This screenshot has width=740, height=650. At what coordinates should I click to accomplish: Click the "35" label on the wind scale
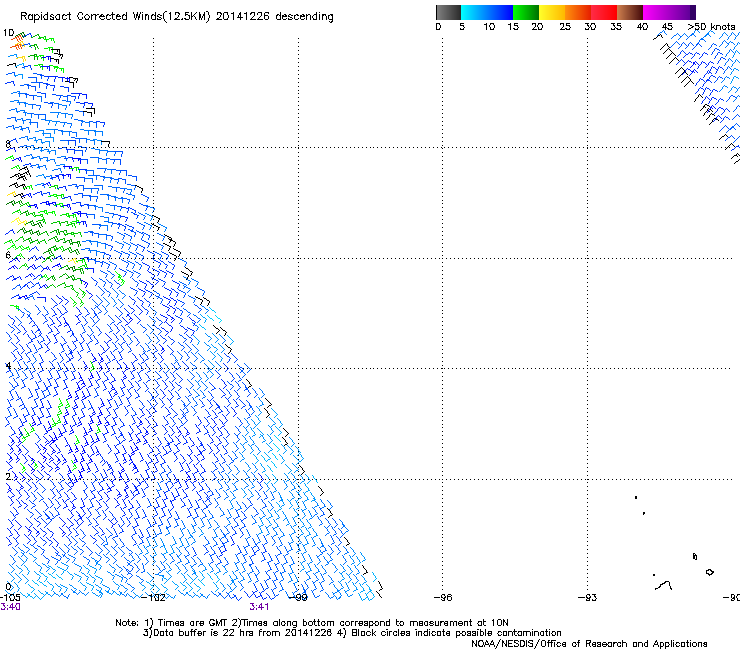(616, 27)
